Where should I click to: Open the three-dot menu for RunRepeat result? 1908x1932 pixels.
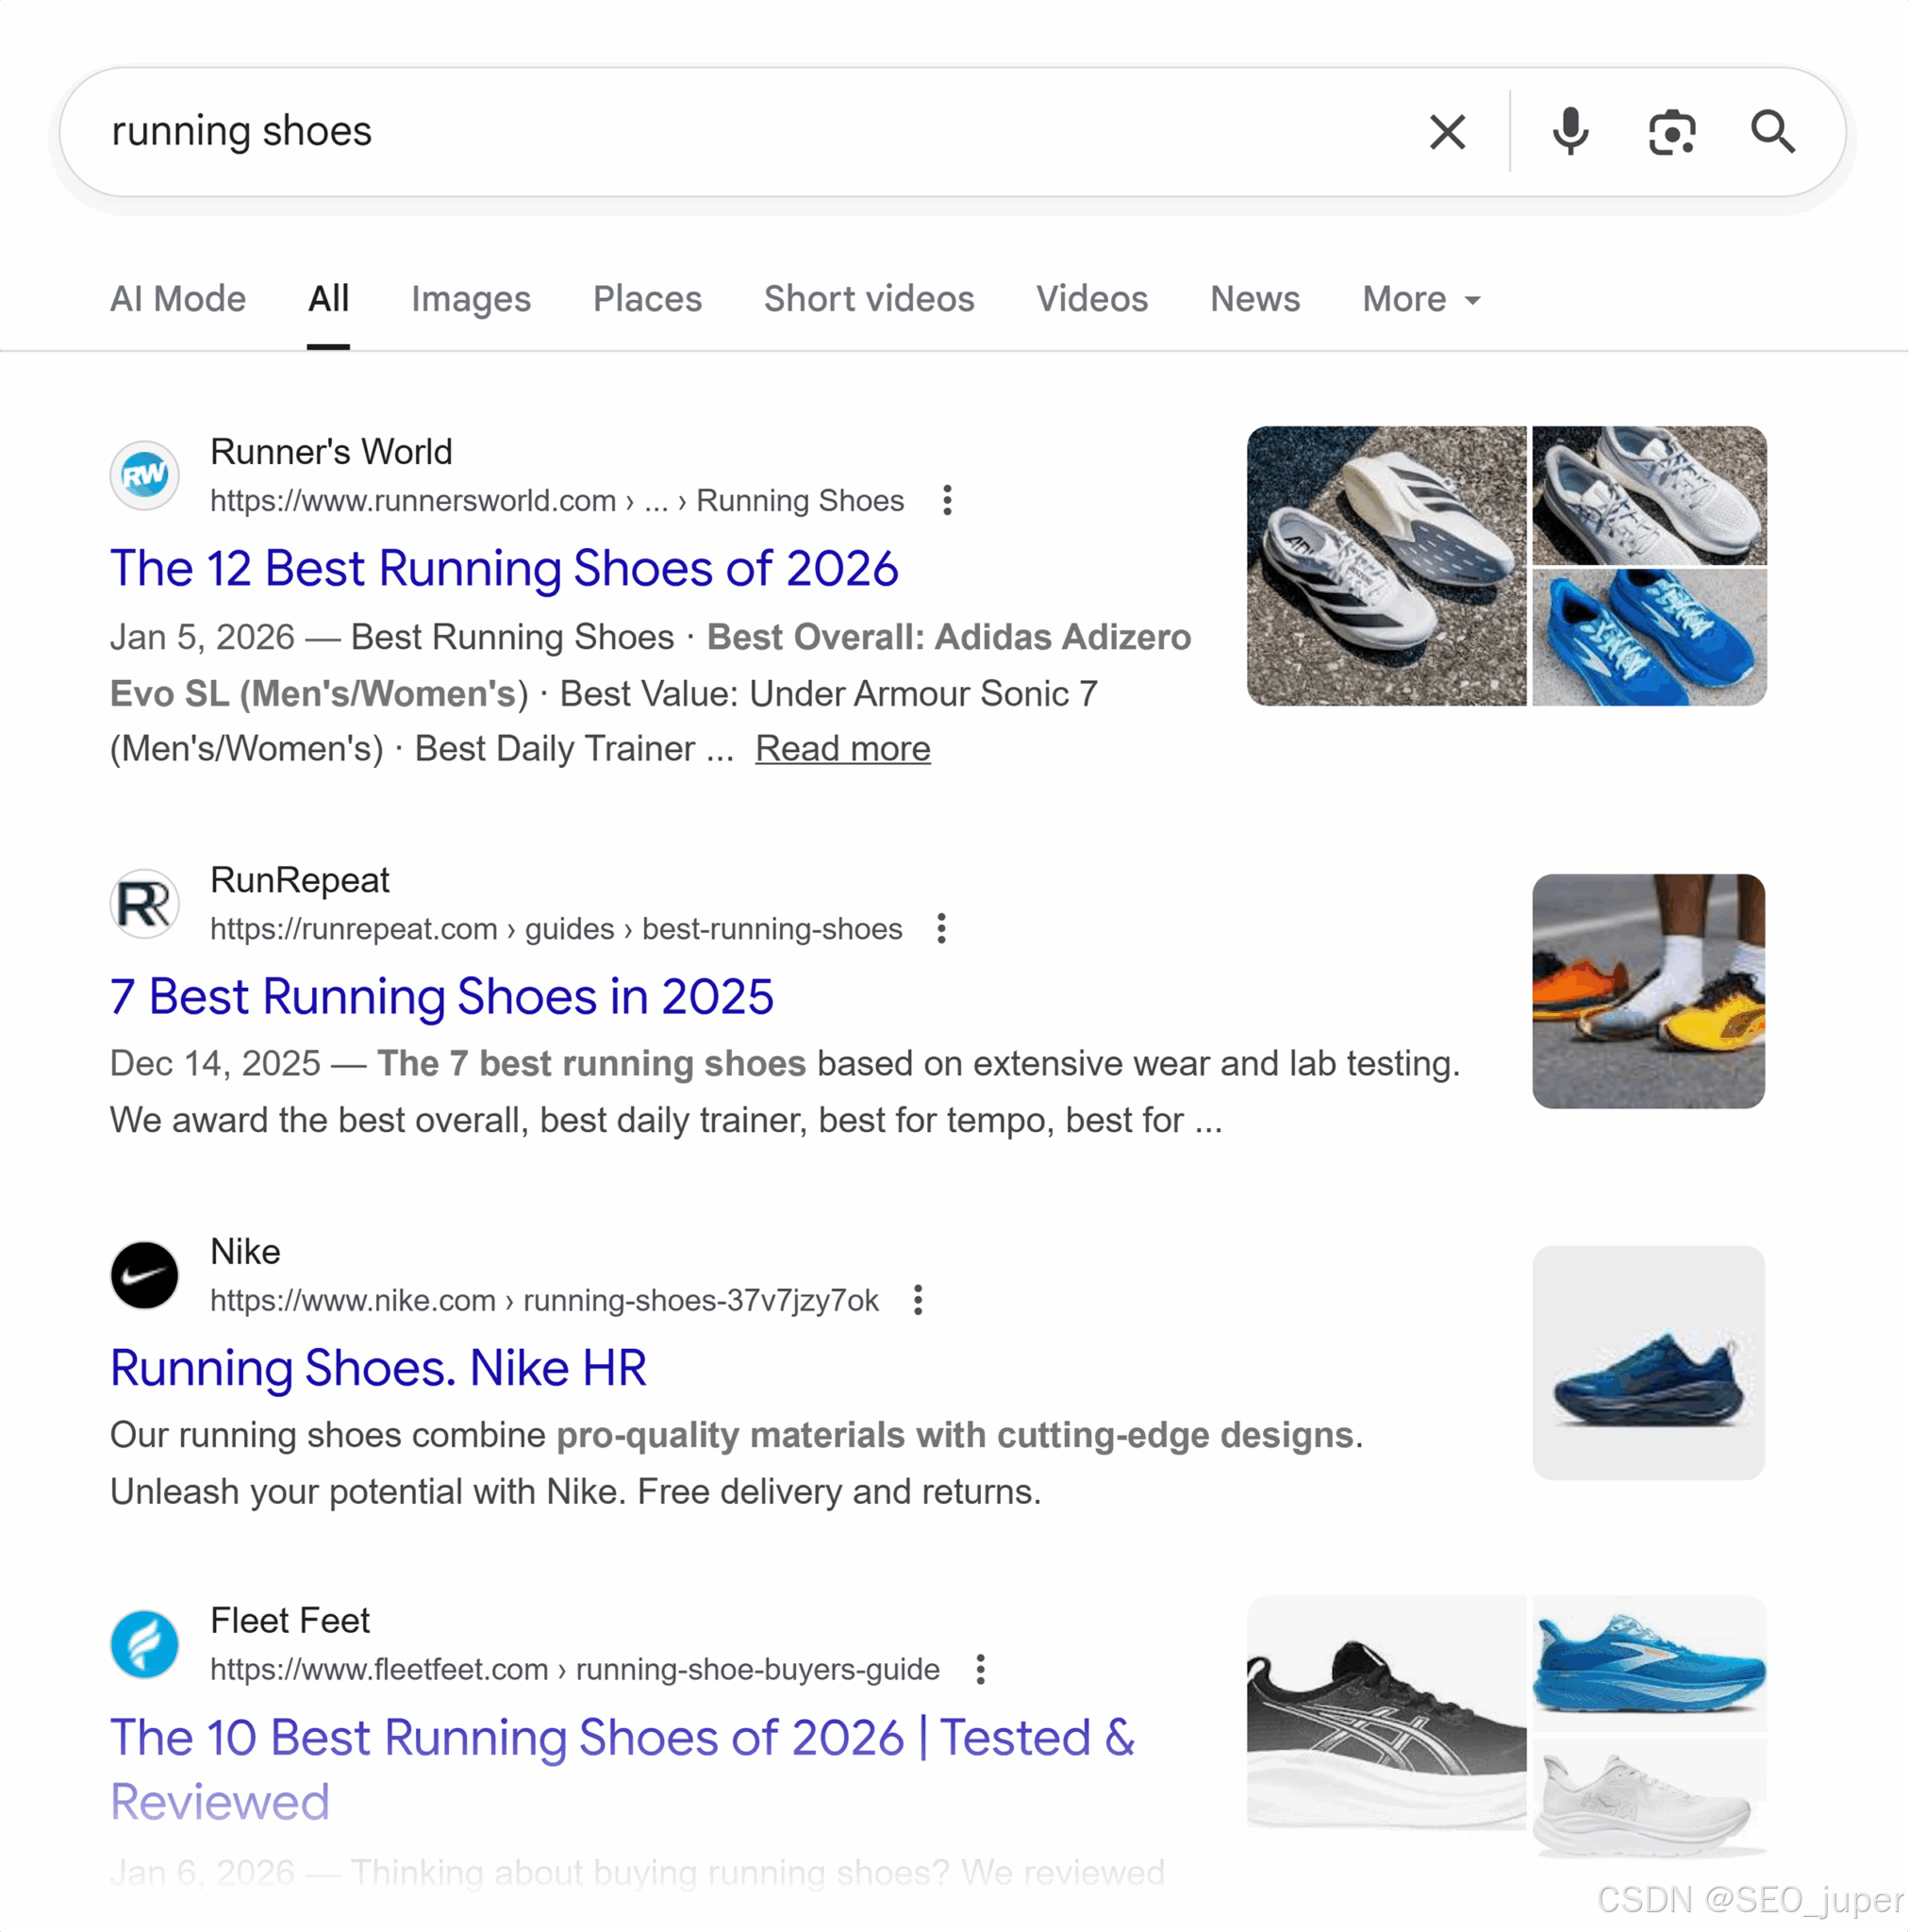coord(941,929)
